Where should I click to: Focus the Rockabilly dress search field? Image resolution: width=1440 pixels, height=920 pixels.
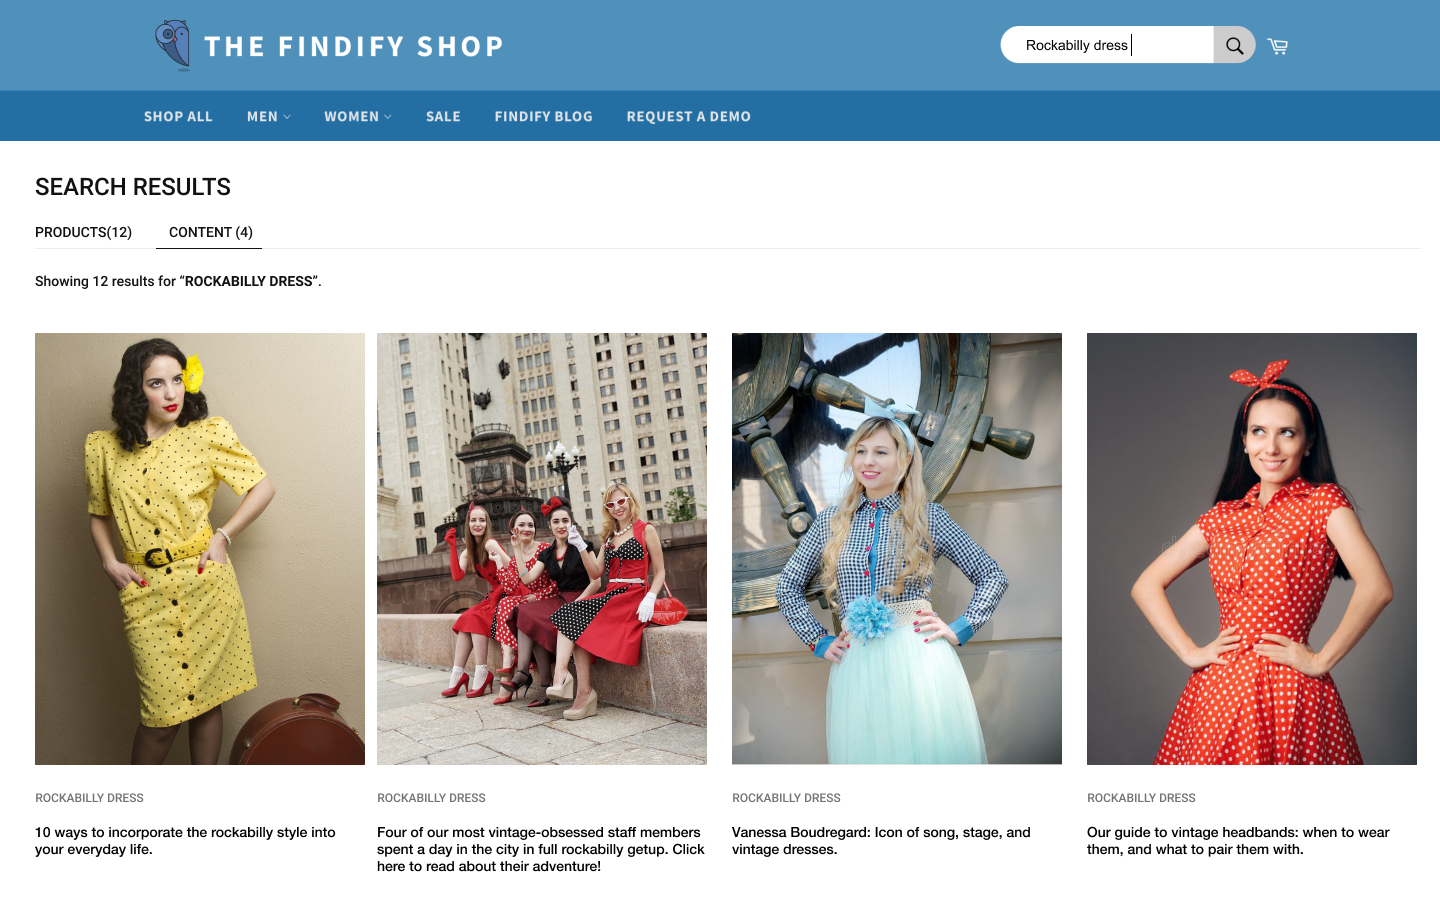(x=1108, y=45)
